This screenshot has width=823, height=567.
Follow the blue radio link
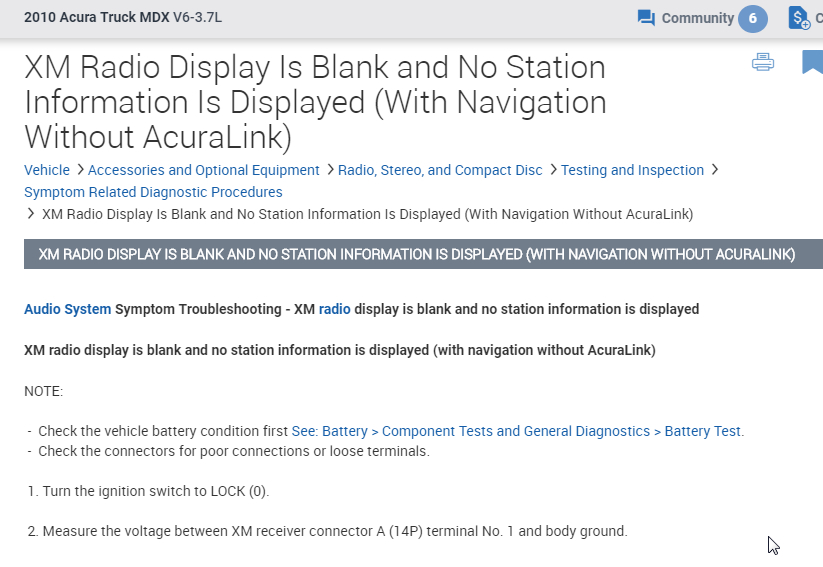[334, 309]
